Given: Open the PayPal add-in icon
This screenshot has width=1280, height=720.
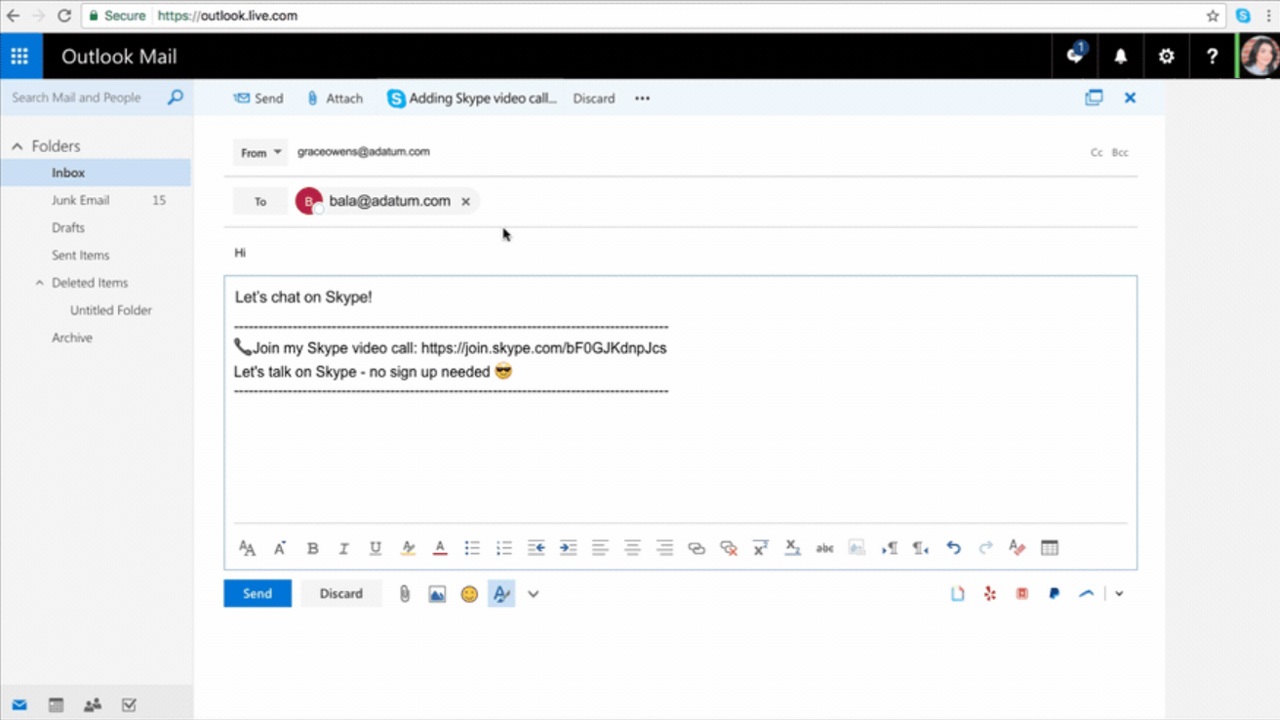Looking at the screenshot, I should 1053,593.
